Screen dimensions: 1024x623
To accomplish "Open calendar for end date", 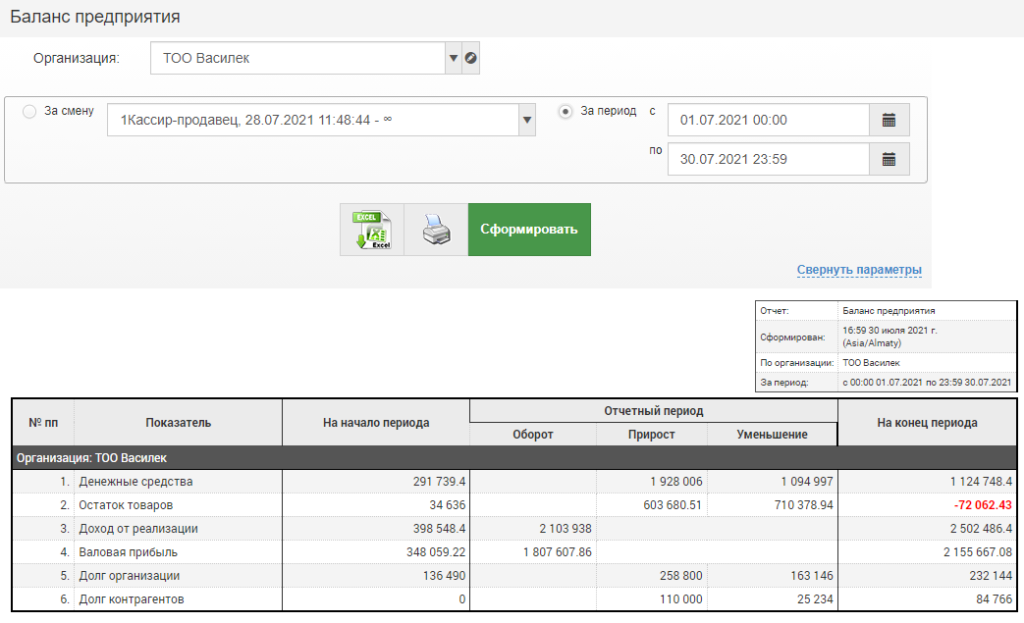I will [x=889, y=159].
